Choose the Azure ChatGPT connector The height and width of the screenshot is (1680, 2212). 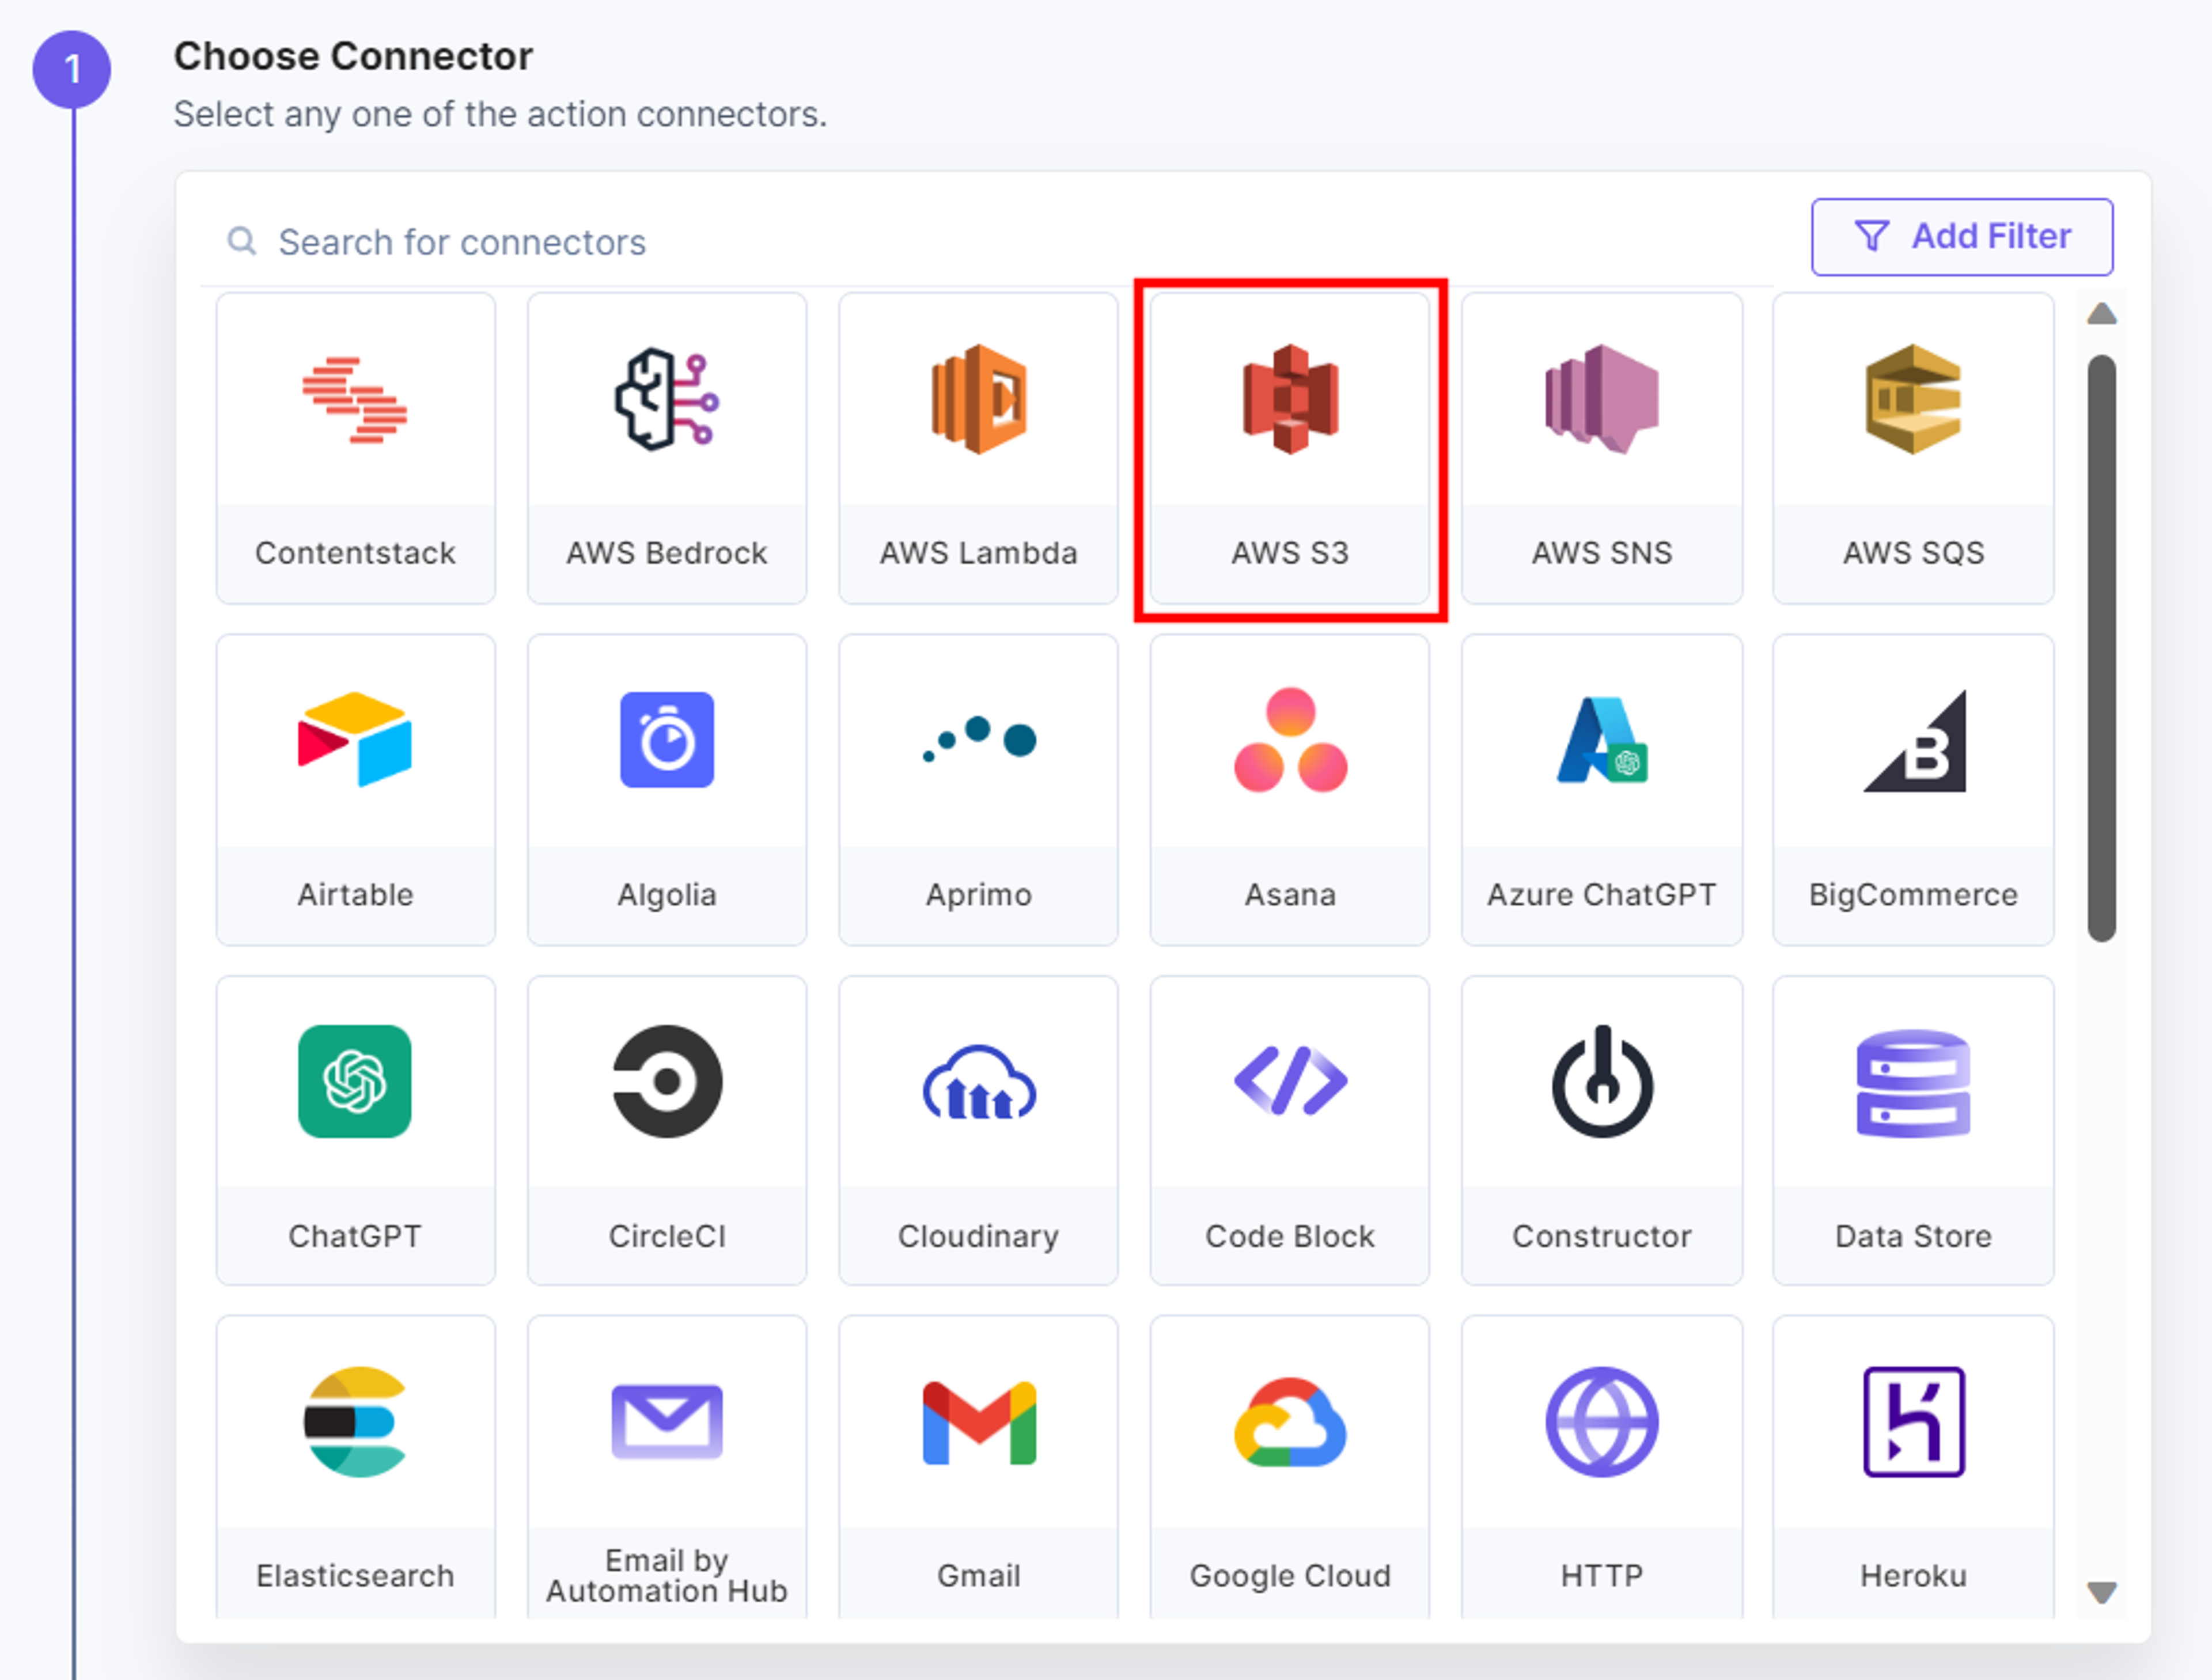point(1602,790)
